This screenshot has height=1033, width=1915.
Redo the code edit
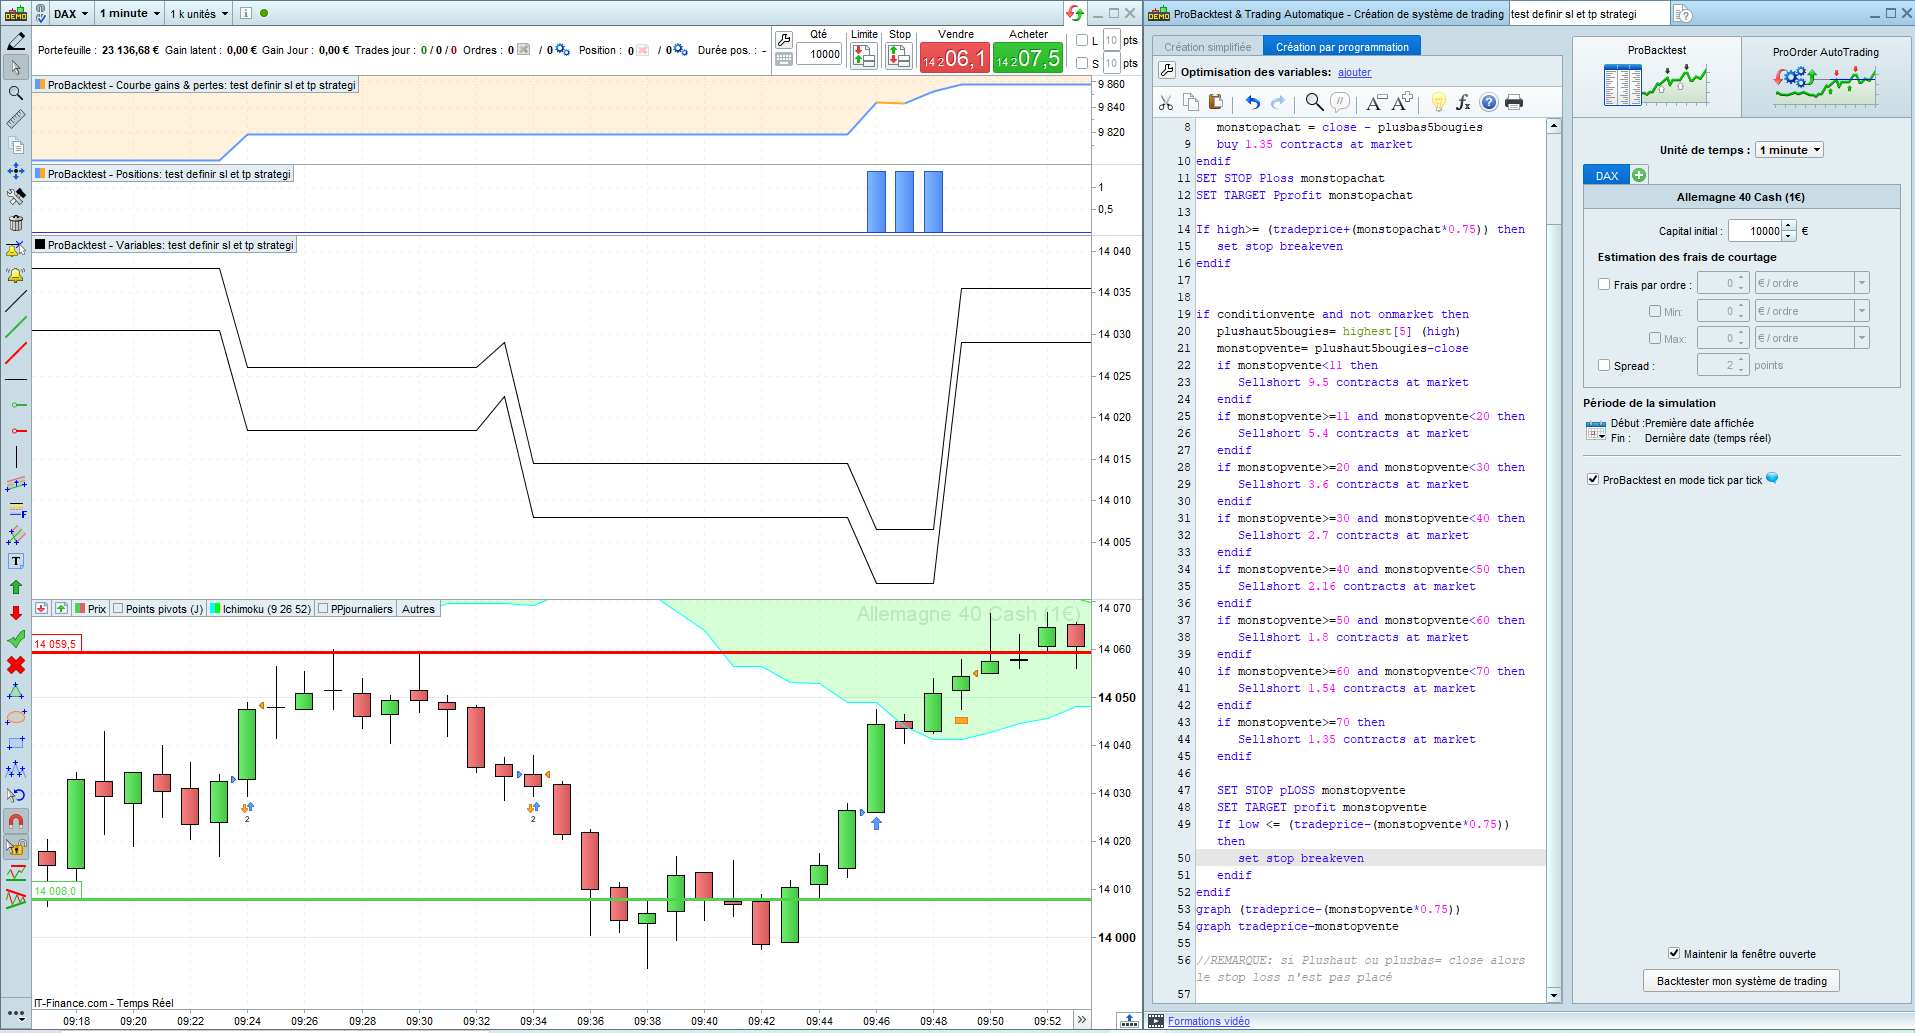(1278, 102)
